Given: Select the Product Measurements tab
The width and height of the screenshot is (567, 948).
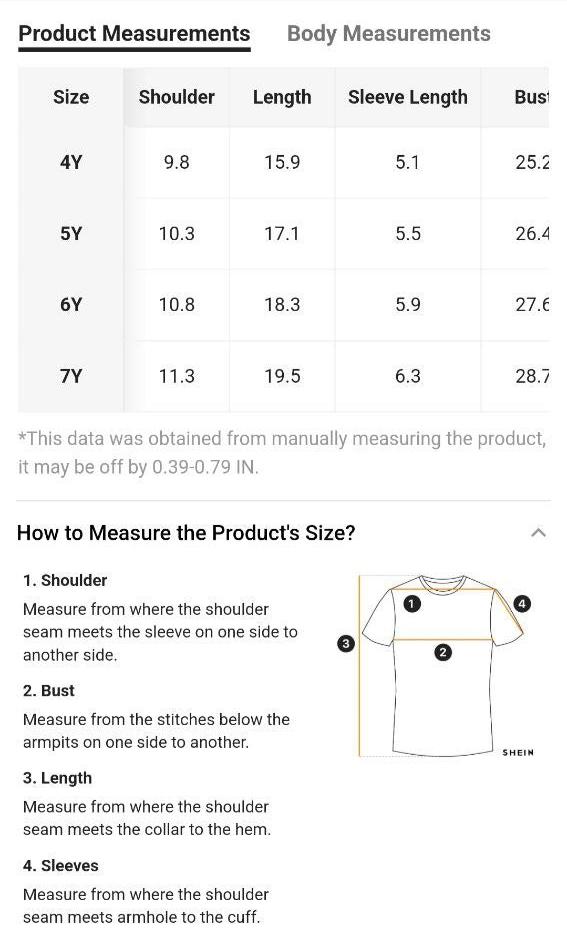Looking at the screenshot, I should tap(134, 34).
